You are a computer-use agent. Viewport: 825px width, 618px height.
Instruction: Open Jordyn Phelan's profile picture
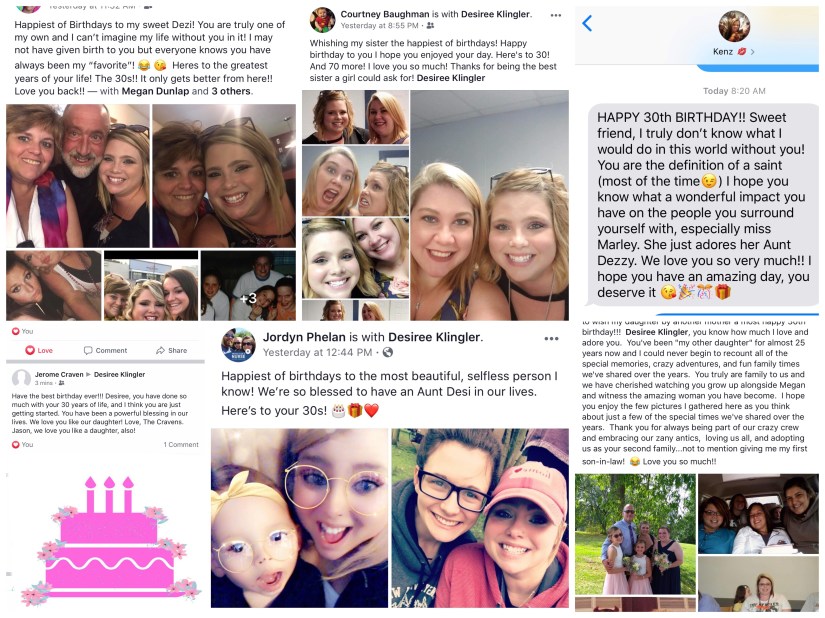[238, 345]
